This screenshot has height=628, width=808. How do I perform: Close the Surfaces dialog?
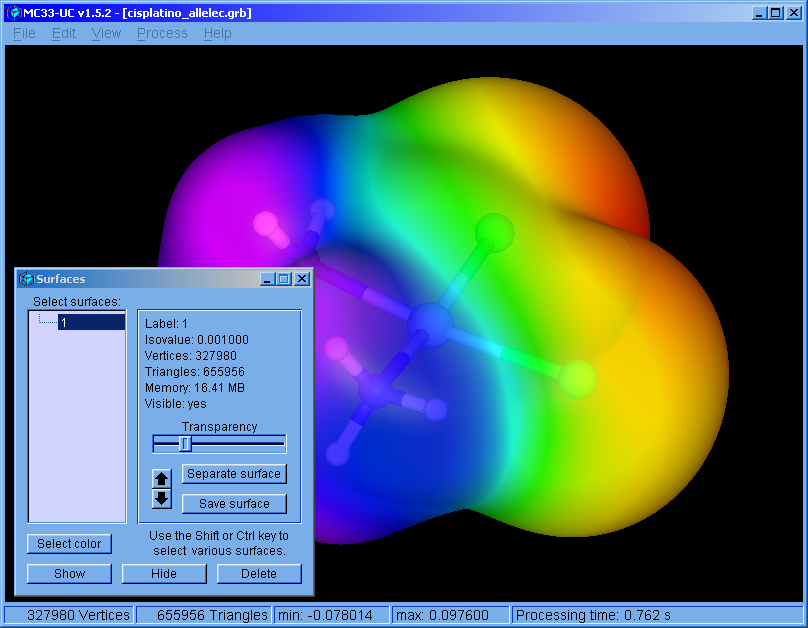pos(302,279)
